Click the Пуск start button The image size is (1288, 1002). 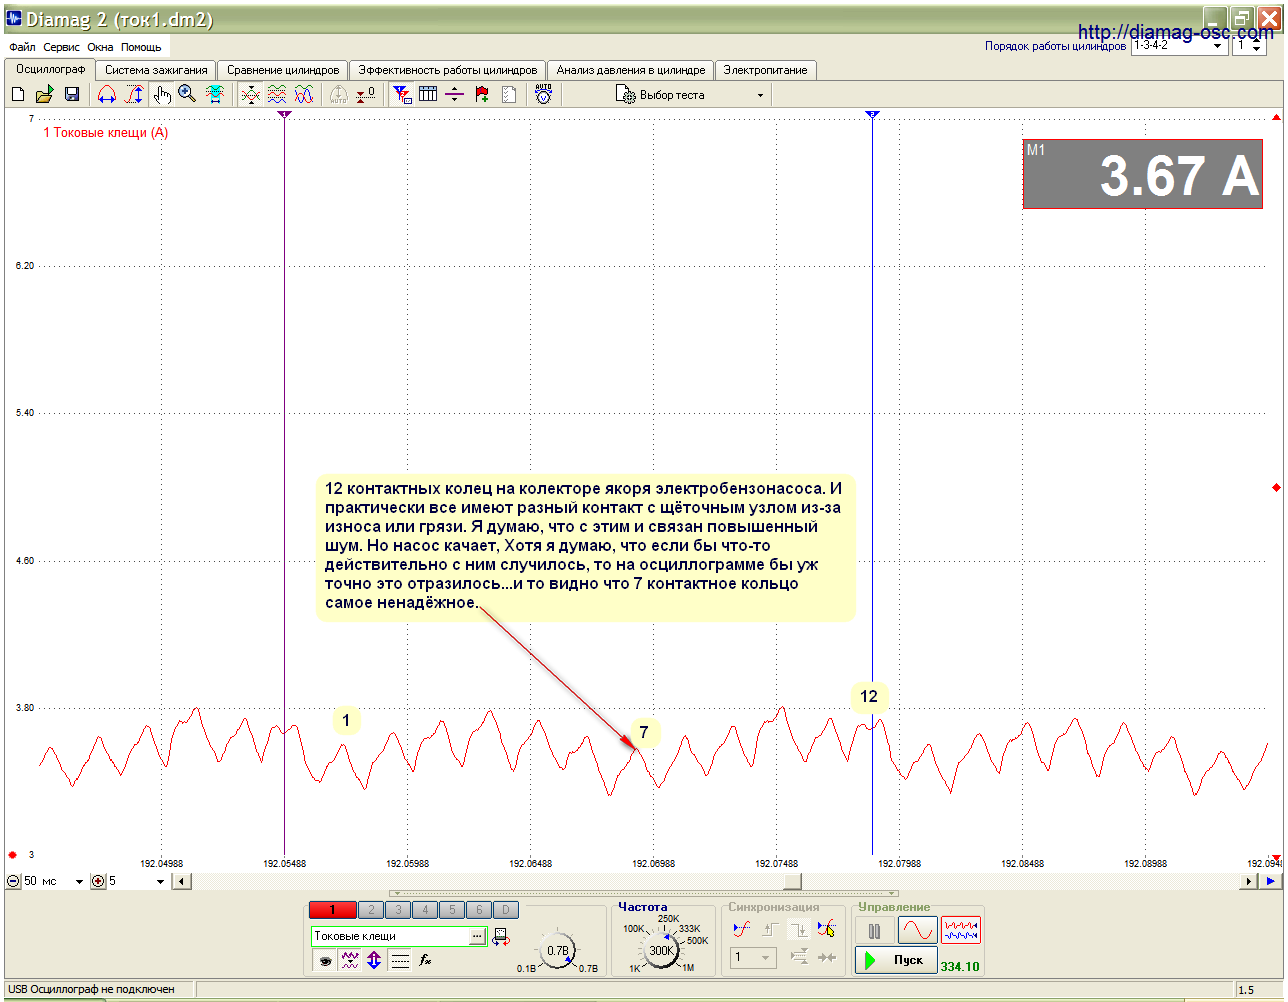coord(896,960)
